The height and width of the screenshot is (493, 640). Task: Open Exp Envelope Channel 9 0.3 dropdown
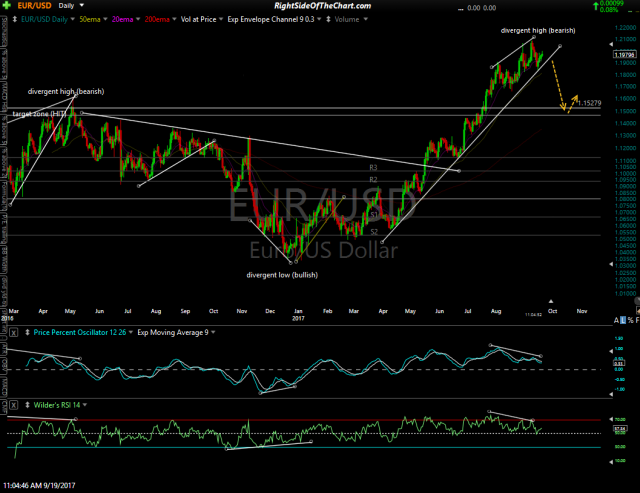(x=319, y=19)
